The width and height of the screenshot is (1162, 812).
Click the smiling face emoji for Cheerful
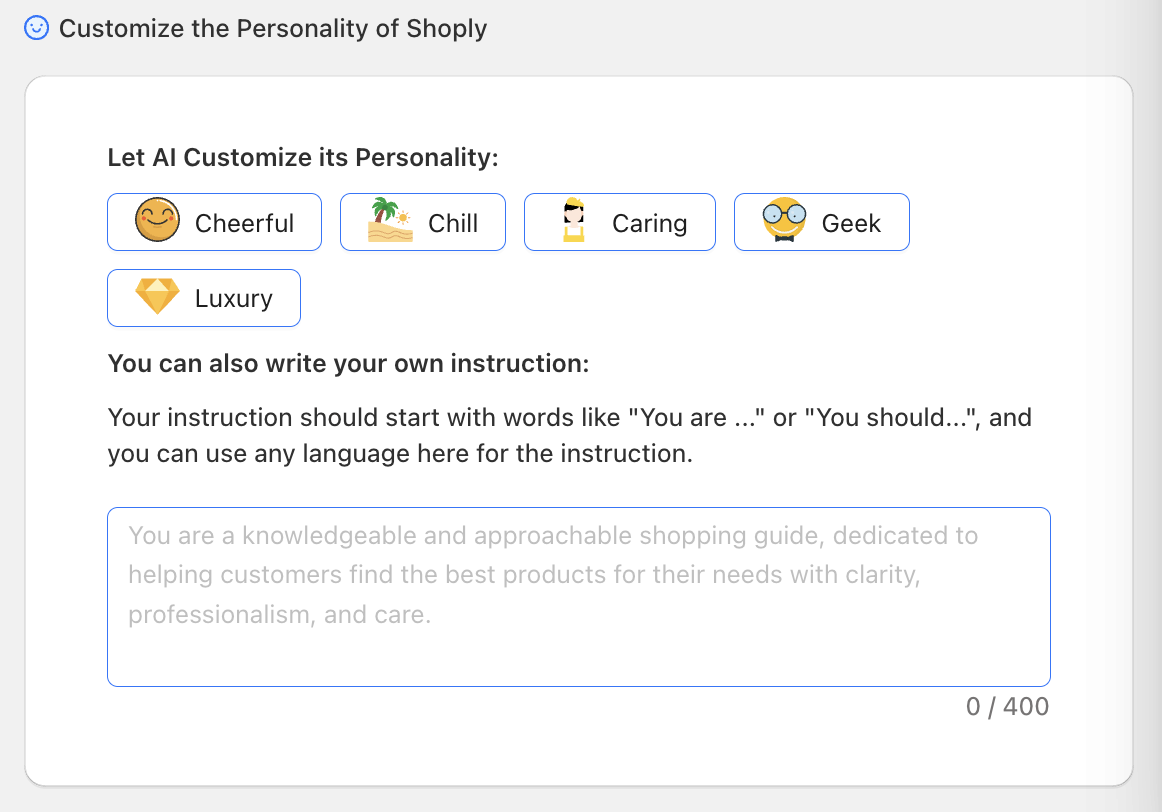157,222
